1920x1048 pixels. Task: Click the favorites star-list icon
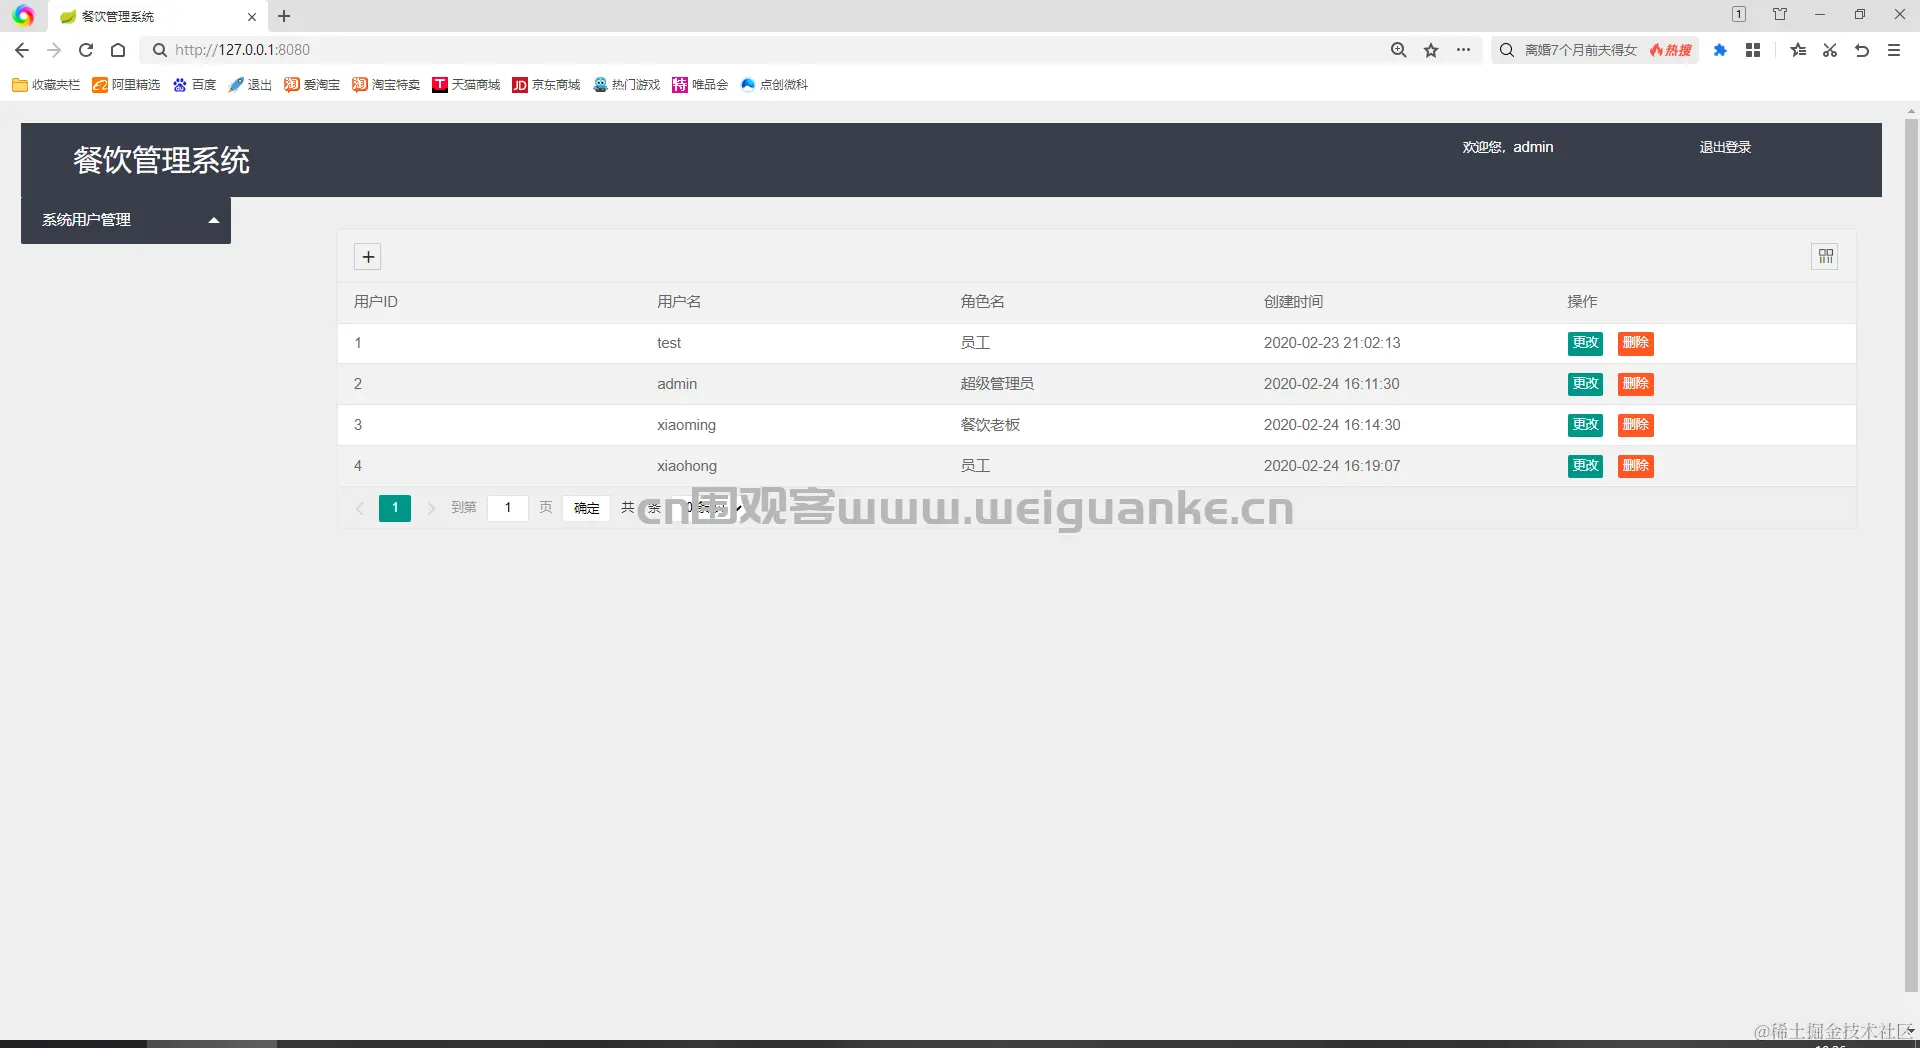pos(1798,50)
